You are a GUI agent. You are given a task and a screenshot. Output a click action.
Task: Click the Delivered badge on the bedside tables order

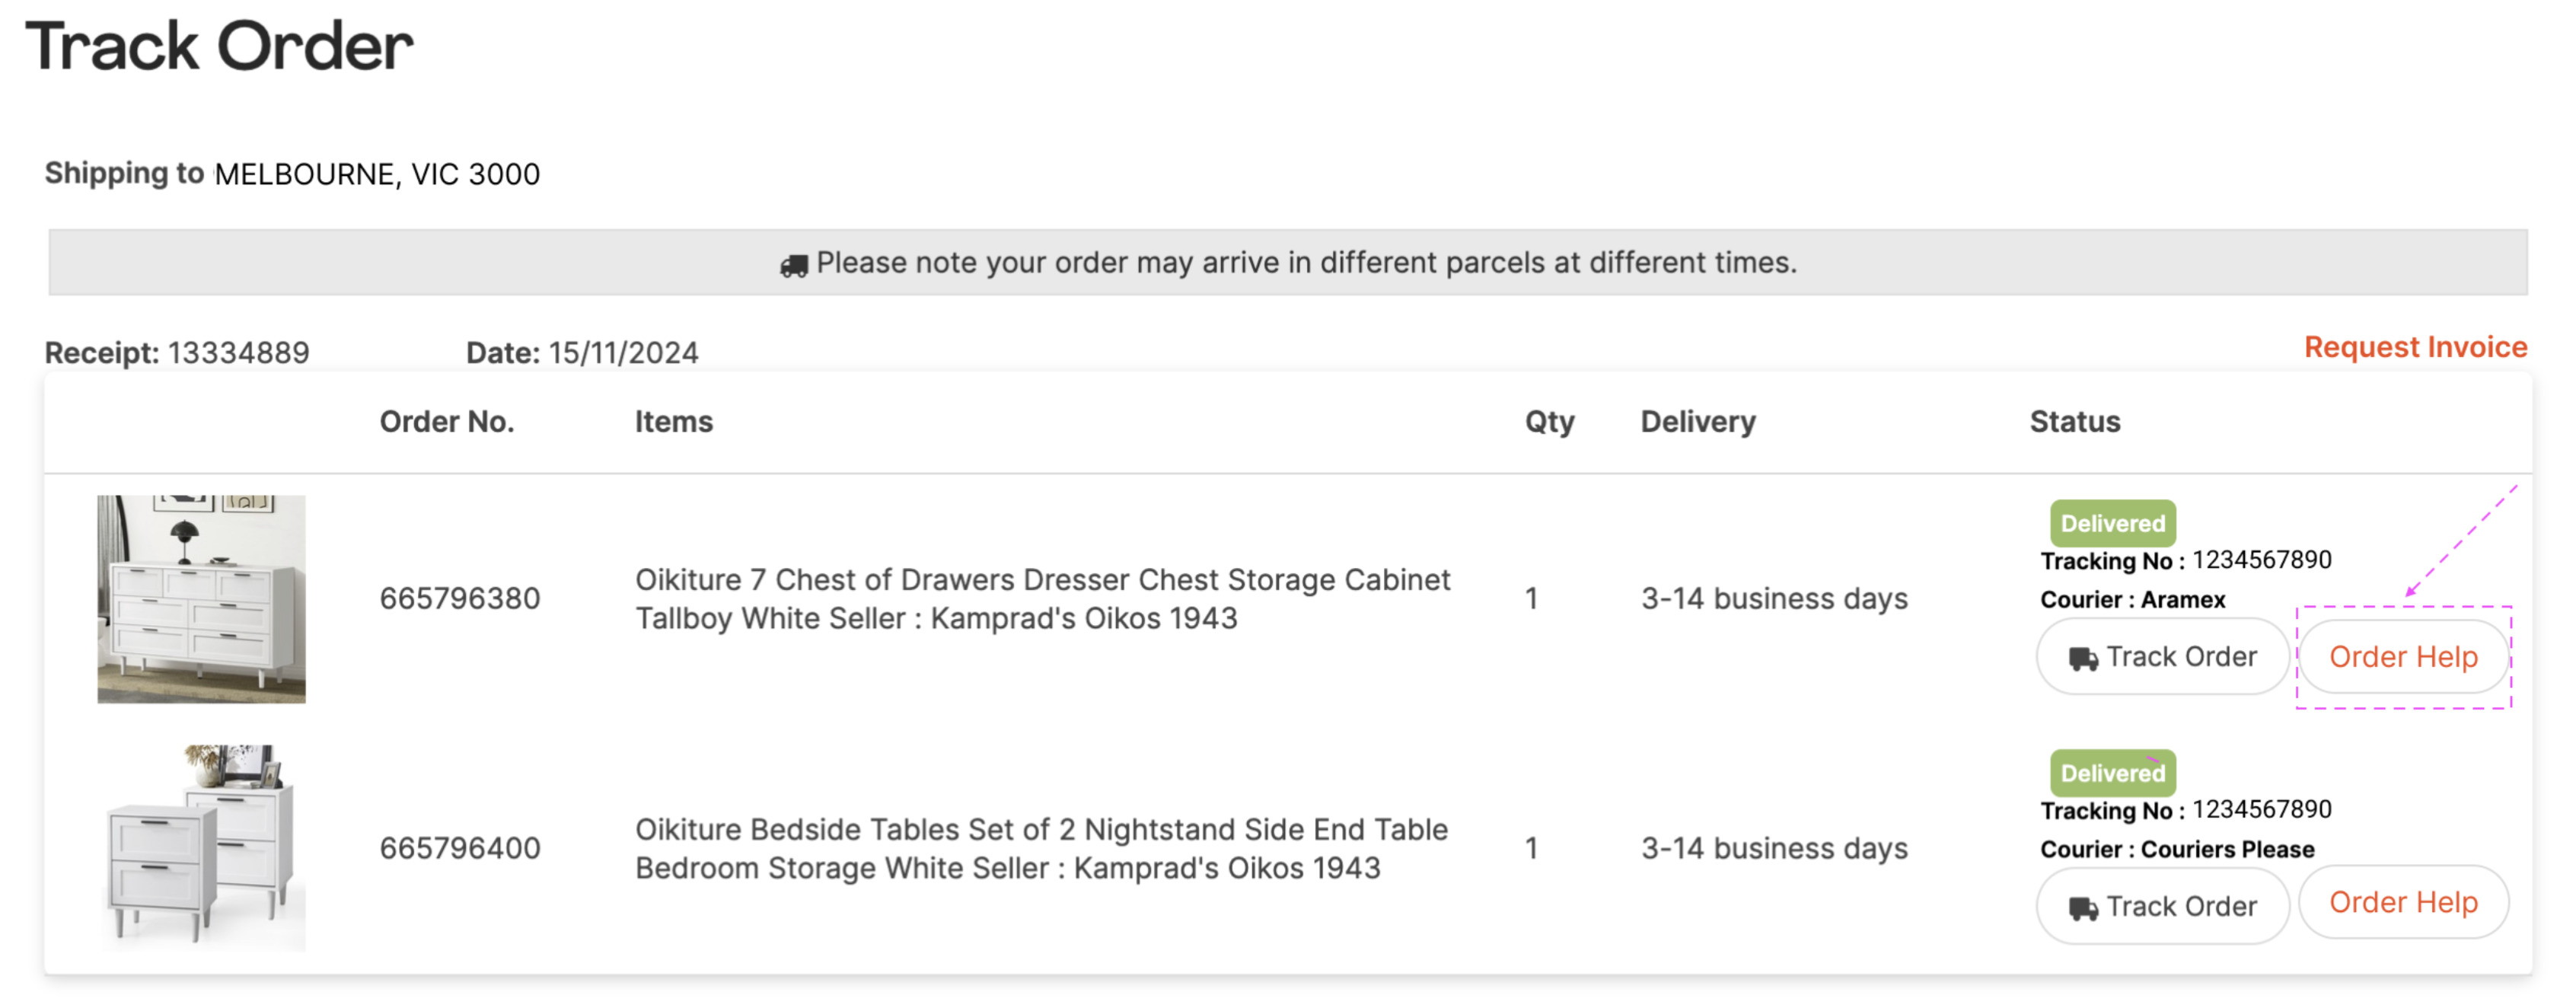(2111, 773)
